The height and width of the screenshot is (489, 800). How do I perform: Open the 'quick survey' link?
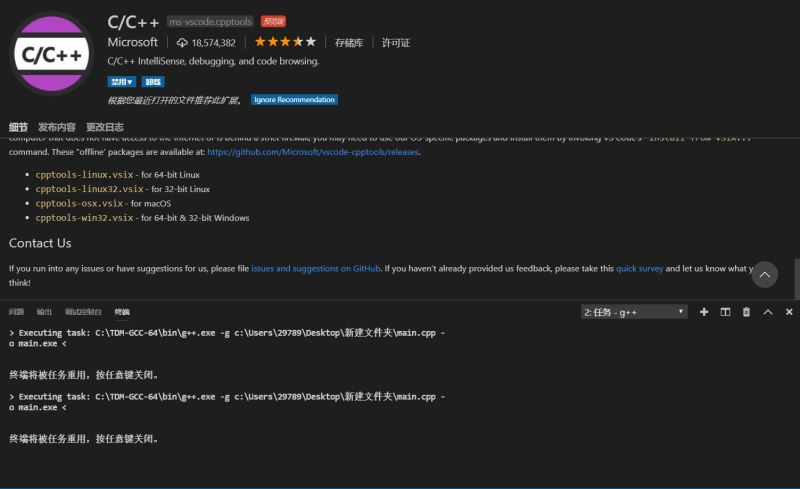click(639, 268)
